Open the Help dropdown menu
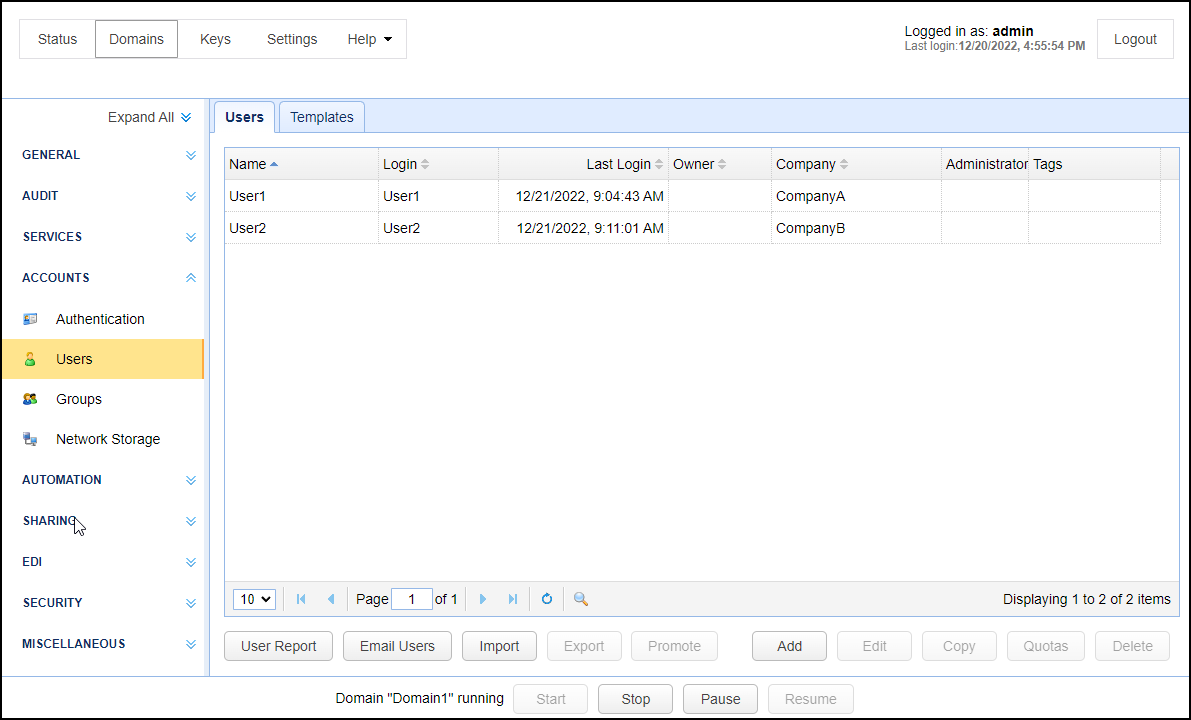 (369, 39)
